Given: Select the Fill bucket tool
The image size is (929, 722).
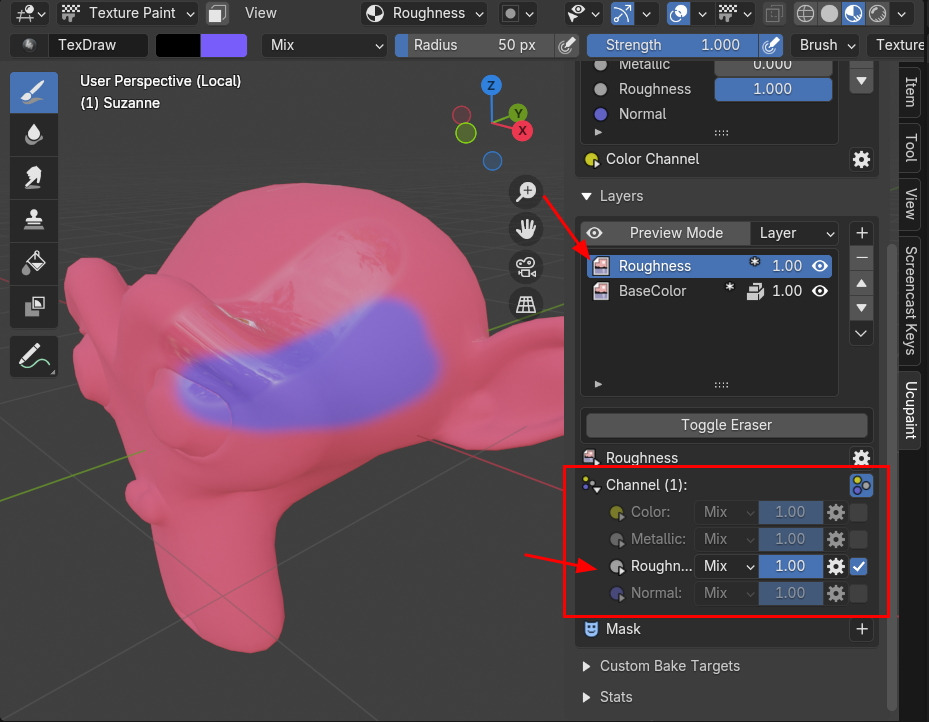Looking at the screenshot, I should (34, 263).
